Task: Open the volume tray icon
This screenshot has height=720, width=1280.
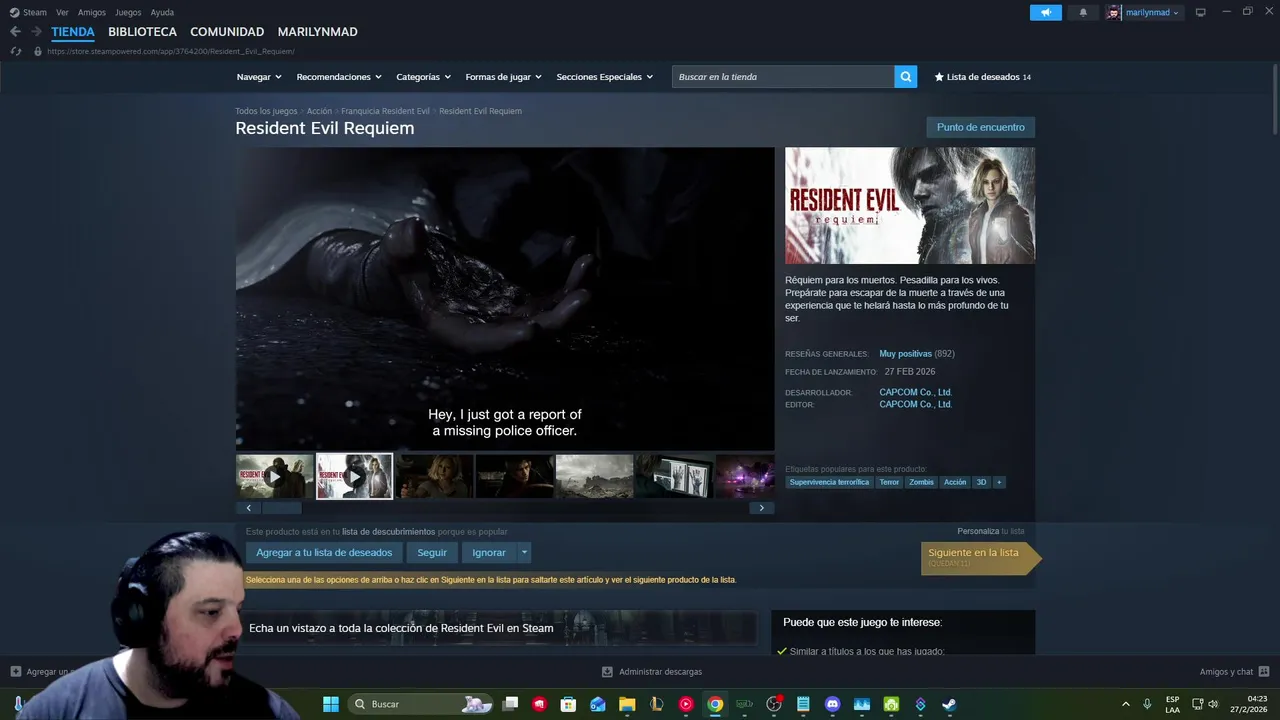Action: pyautogui.click(x=1213, y=704)
